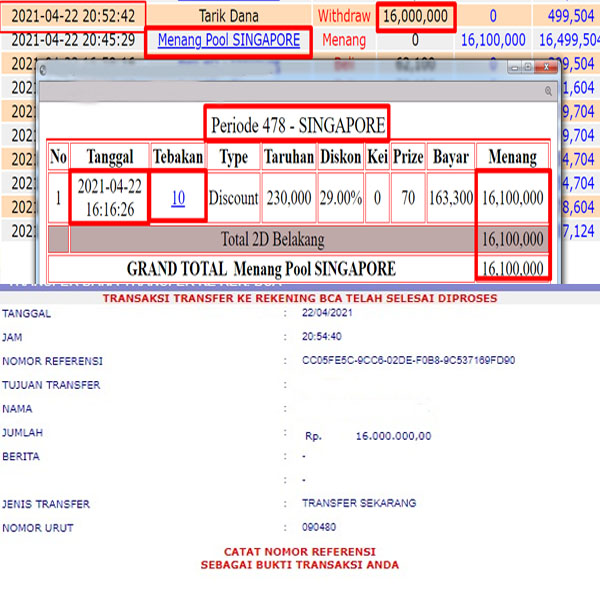Select the red Menang status text

coord(344,40)
